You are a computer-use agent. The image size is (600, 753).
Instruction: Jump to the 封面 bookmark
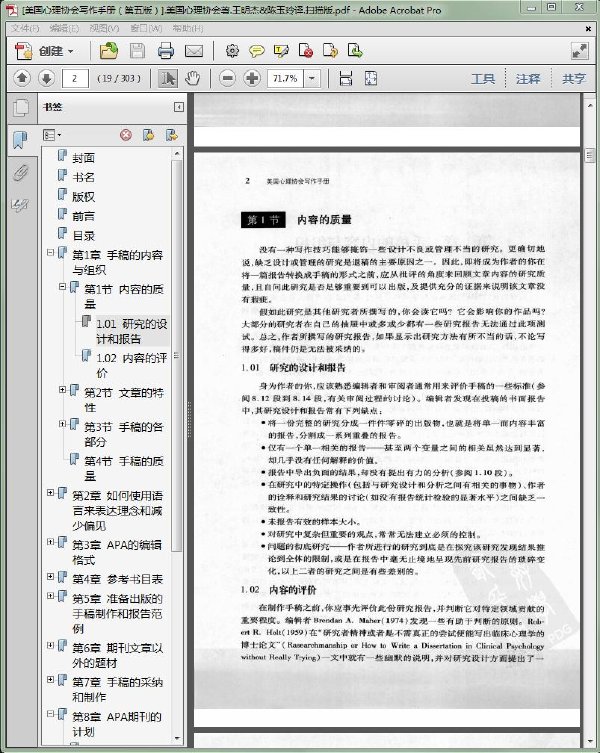(x=84, y=158)
